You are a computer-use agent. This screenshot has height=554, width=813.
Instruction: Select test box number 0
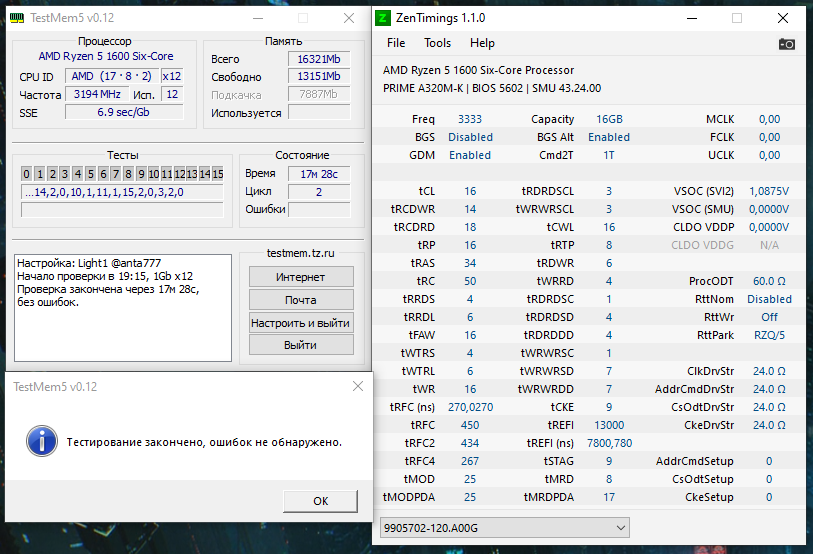pyautogui.click(x=26, y=174)
